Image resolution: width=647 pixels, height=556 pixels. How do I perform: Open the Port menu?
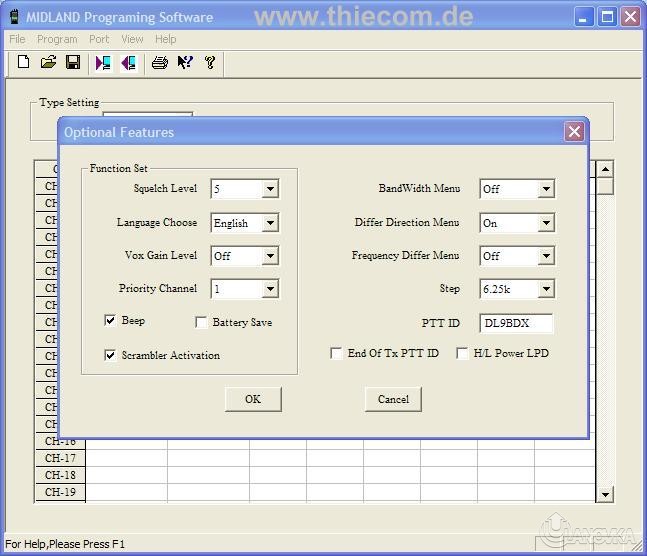[99, 39]
